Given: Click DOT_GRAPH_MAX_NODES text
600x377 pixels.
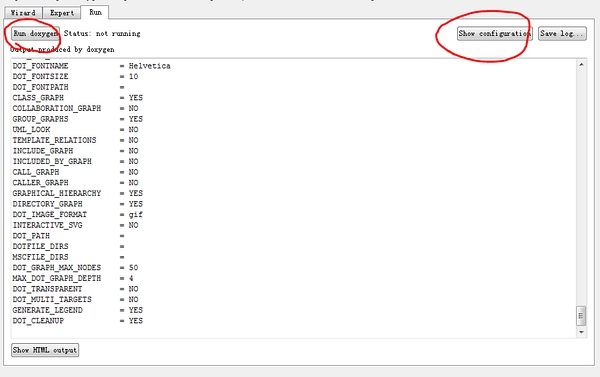Looking at the screenshot, I should pos(57,268).
